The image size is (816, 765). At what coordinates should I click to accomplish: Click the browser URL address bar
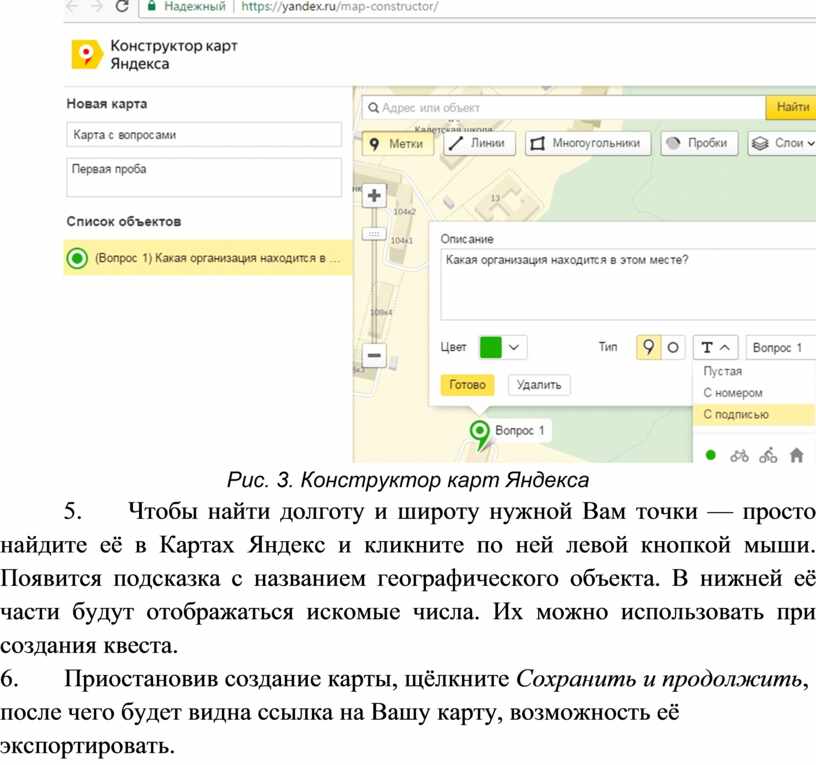476,7
